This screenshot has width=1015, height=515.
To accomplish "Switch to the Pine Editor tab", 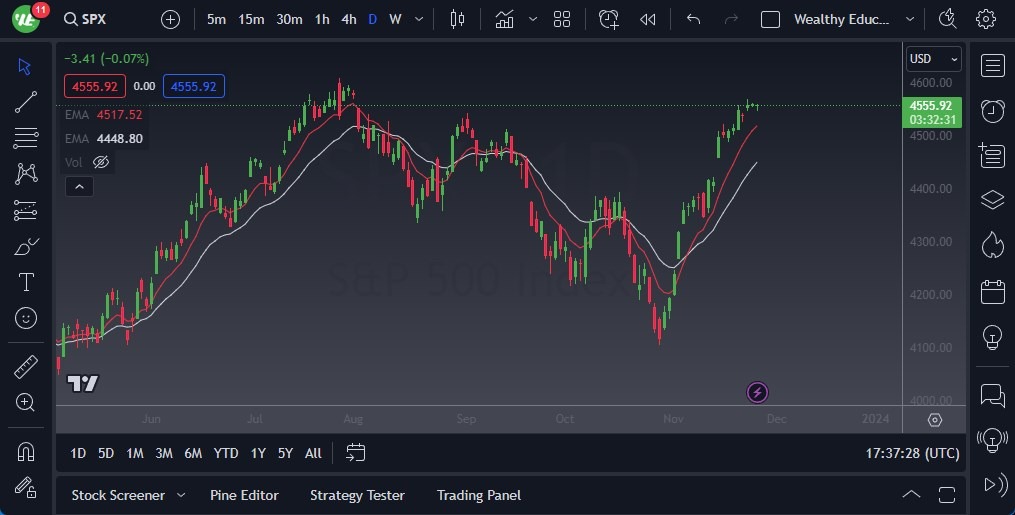I will point(244,495).
